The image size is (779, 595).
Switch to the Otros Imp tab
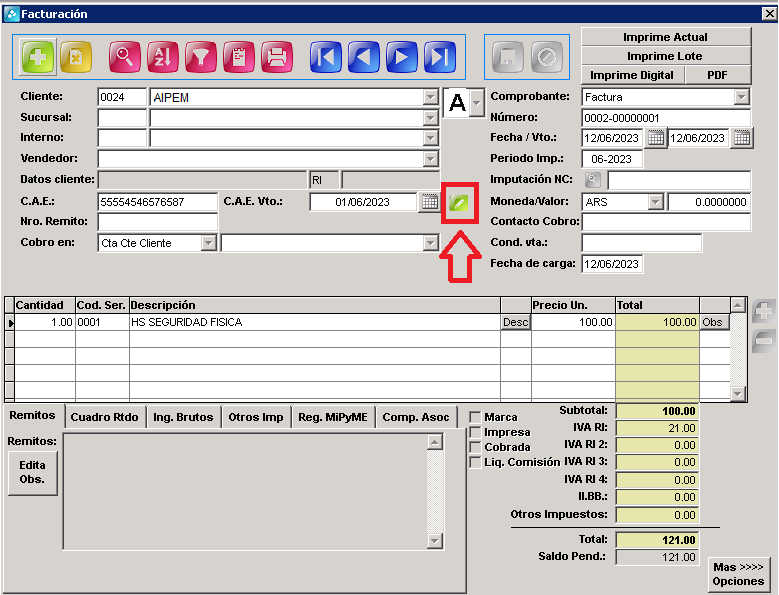click(256, 417)
